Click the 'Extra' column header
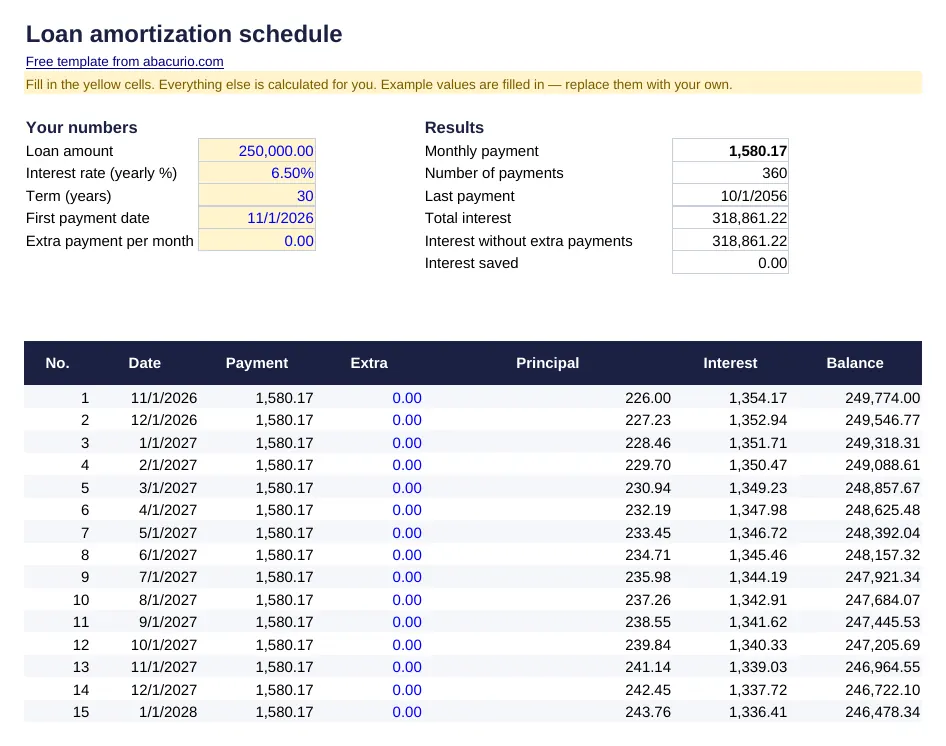Image resolution: width=946 pixels, height=746 pixels. pos(369,363)
